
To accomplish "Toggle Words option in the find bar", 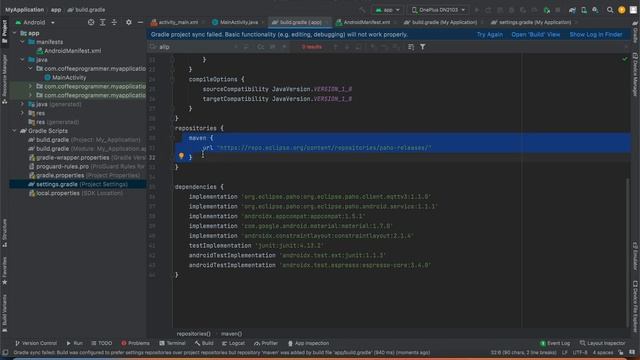I will point(272,47).
